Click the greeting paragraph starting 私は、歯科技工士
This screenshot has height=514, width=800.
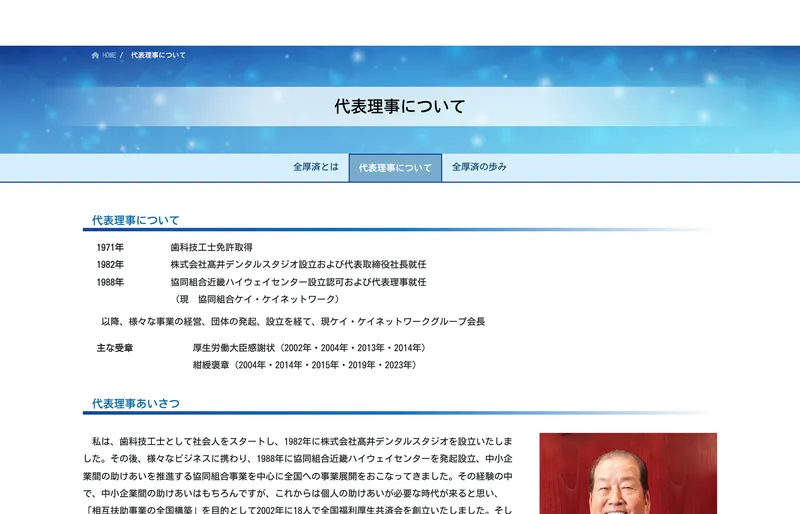pyautogui.click(x=298, y=476)
